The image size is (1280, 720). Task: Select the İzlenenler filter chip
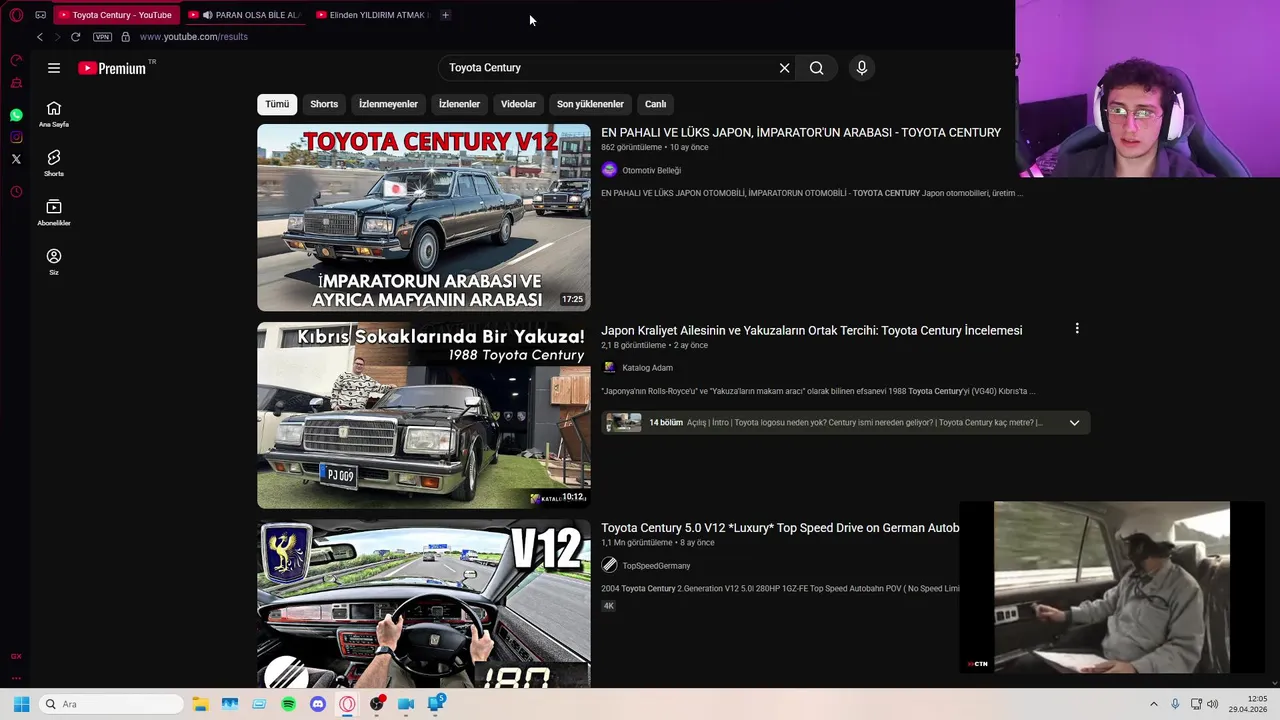(x=459, y=104)
